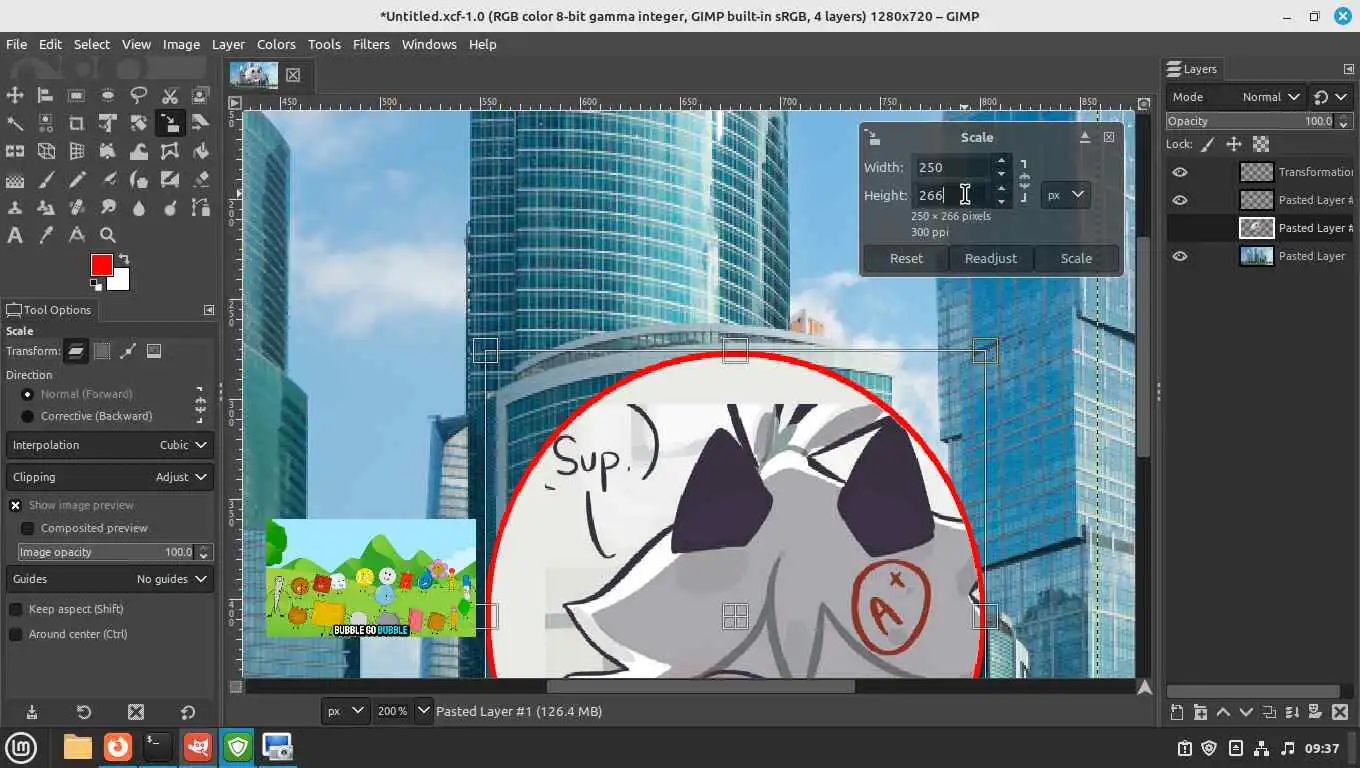Click the Reset button in Scale dialog
The height and width of the screenshot is (768, 1360).
coord(906,258)
